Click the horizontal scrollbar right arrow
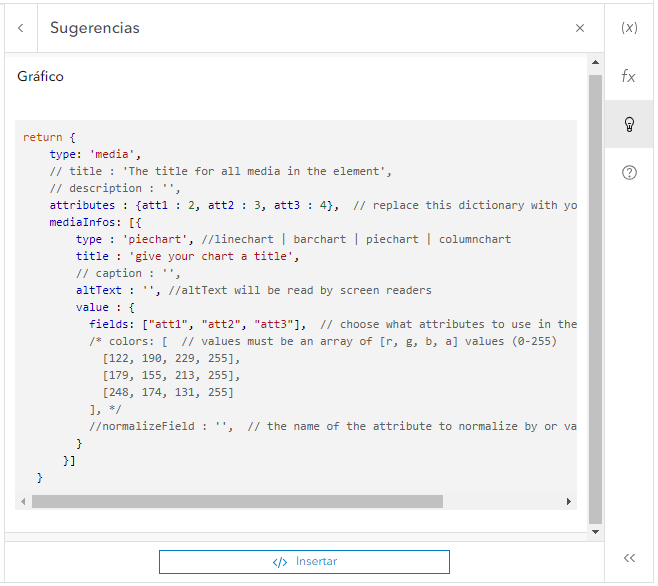Viewport: 658px width, 586px height. (569, 501)
